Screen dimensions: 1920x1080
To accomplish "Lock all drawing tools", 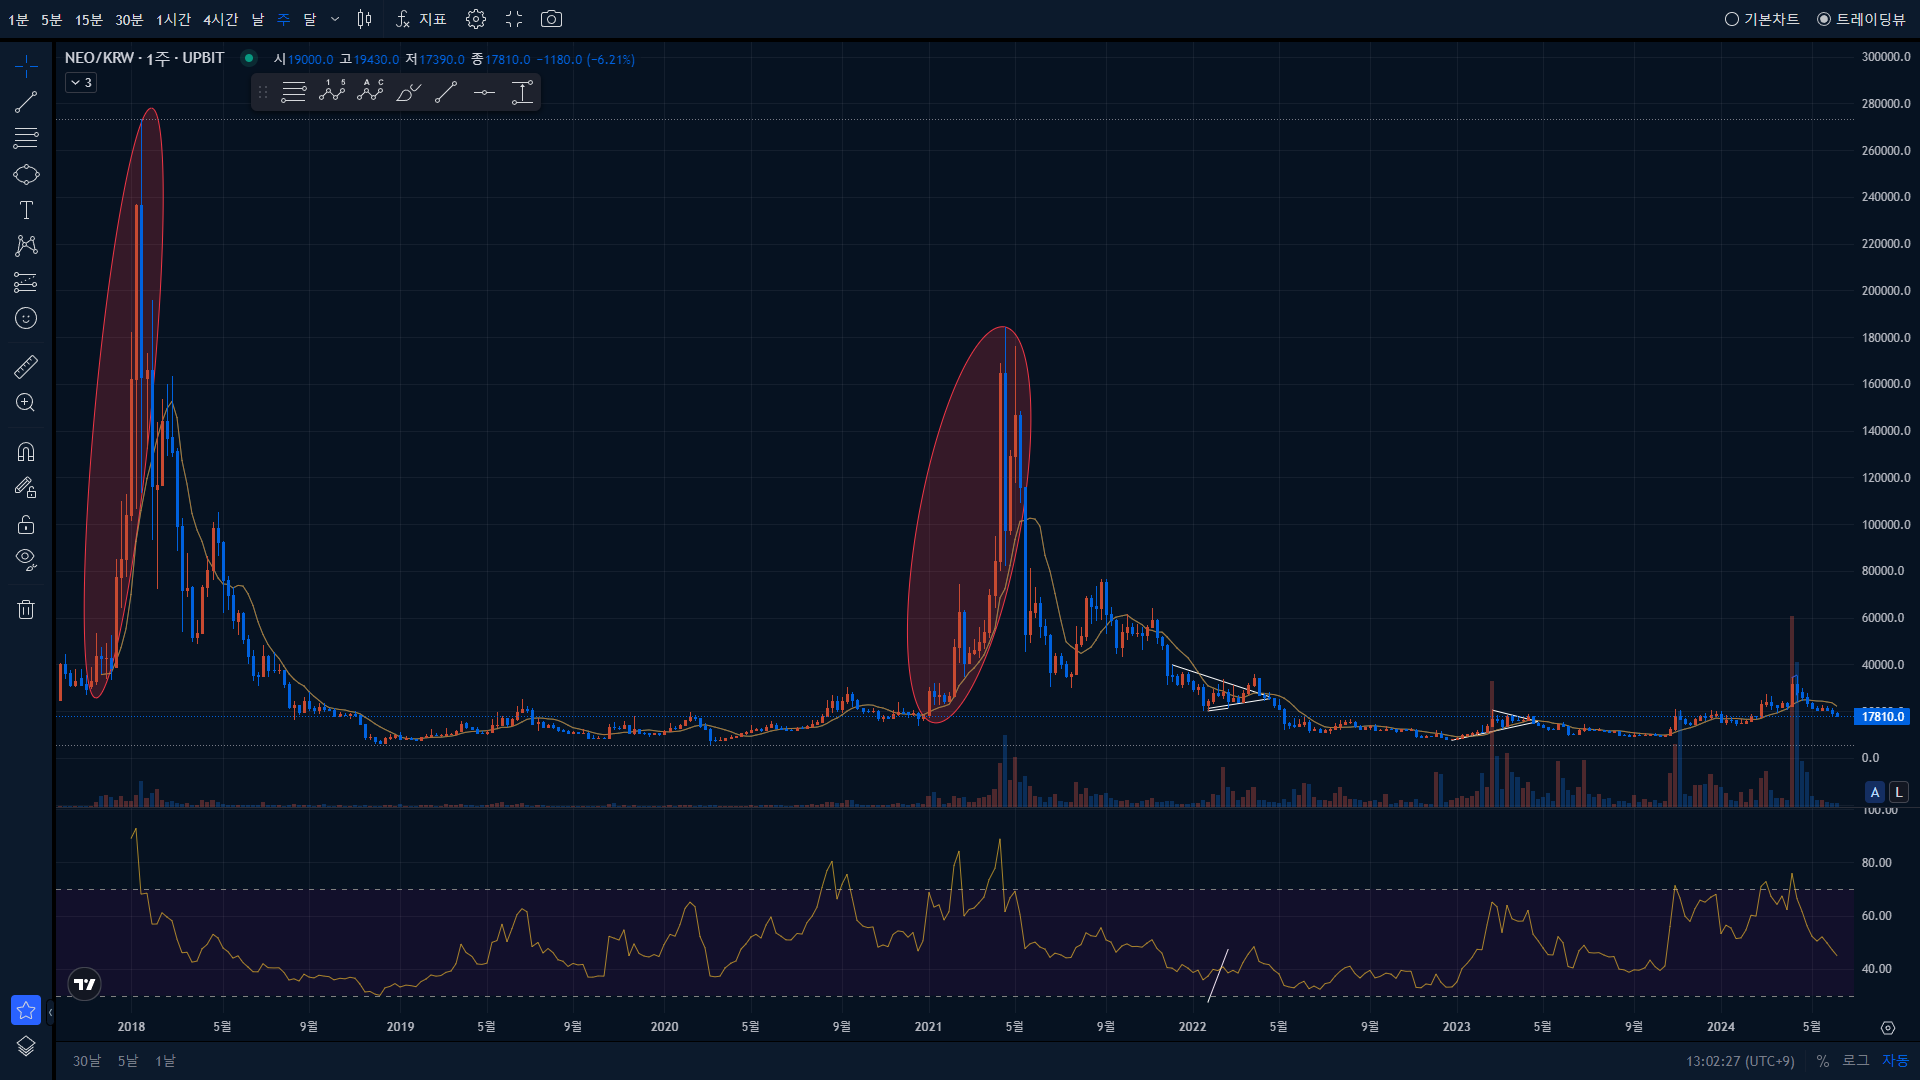I will 26,524.
